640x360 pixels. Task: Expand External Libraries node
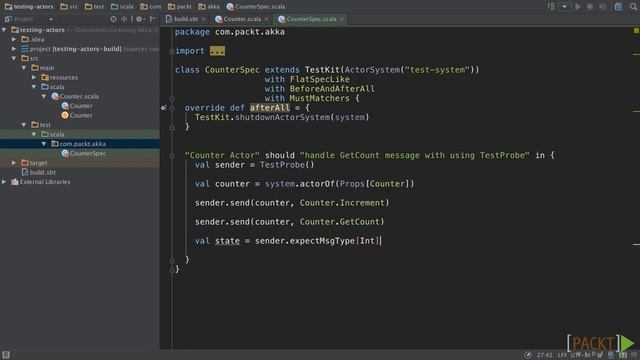pyautogui.click(x=4, y=182)
